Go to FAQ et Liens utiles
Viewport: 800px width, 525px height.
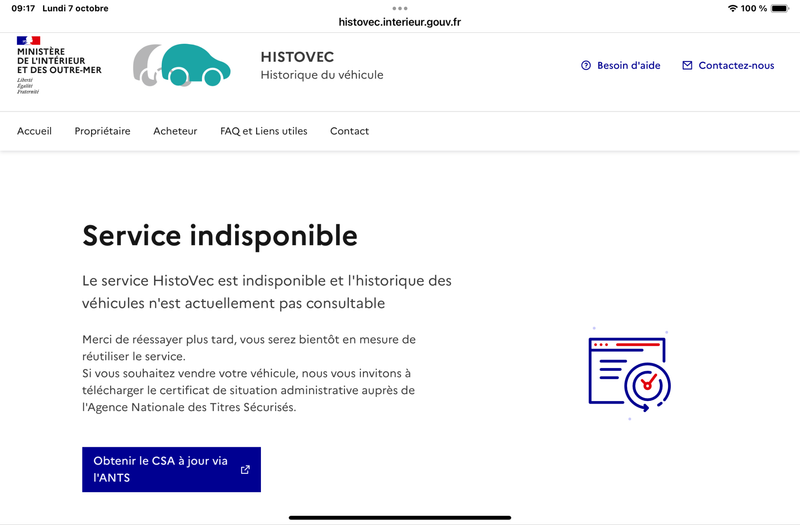[264, 131]
